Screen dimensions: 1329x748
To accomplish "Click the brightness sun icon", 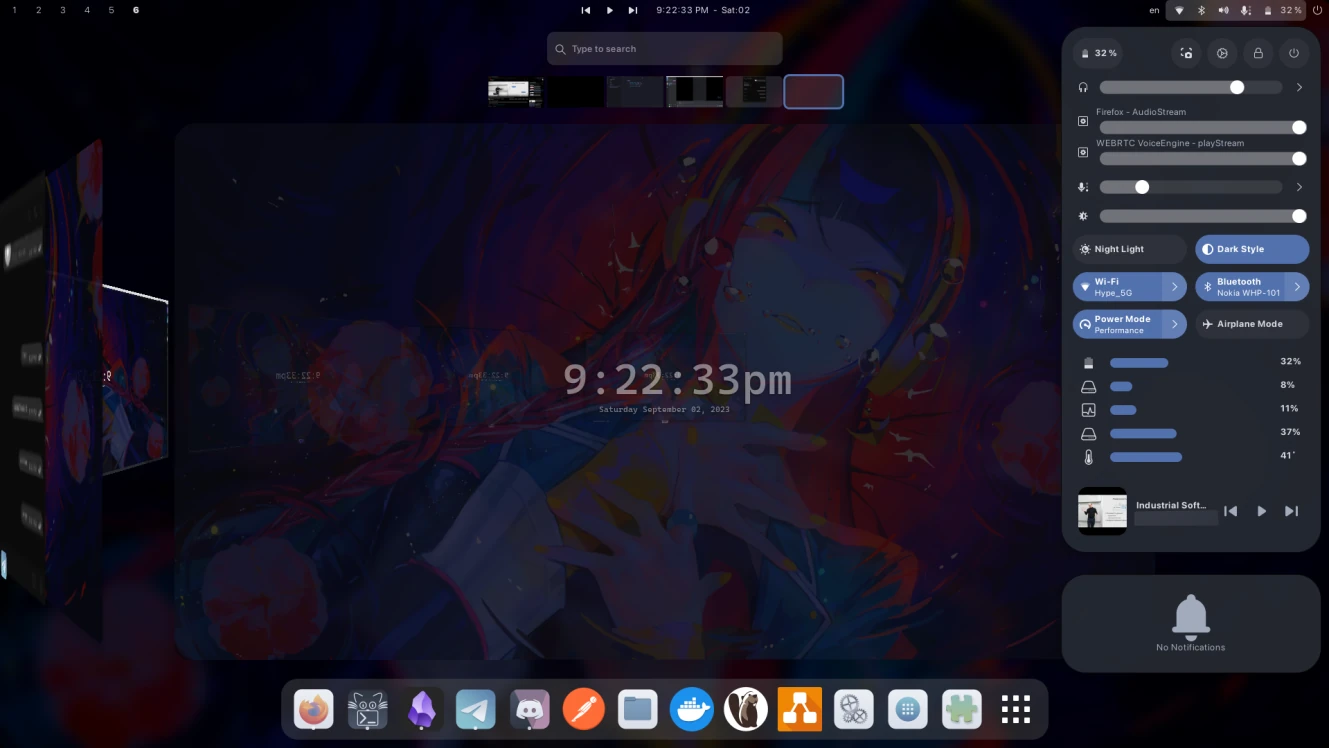I will 1083,216.
